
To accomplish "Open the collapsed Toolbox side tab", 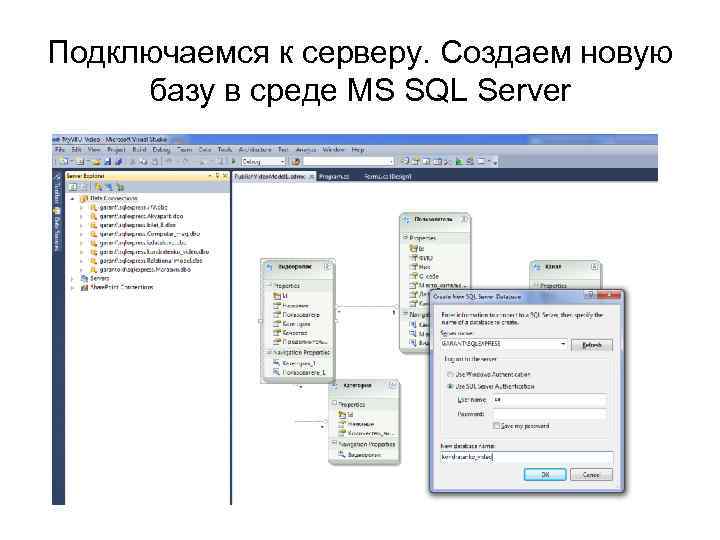I will pyautogui.click(x=58, y=189).
